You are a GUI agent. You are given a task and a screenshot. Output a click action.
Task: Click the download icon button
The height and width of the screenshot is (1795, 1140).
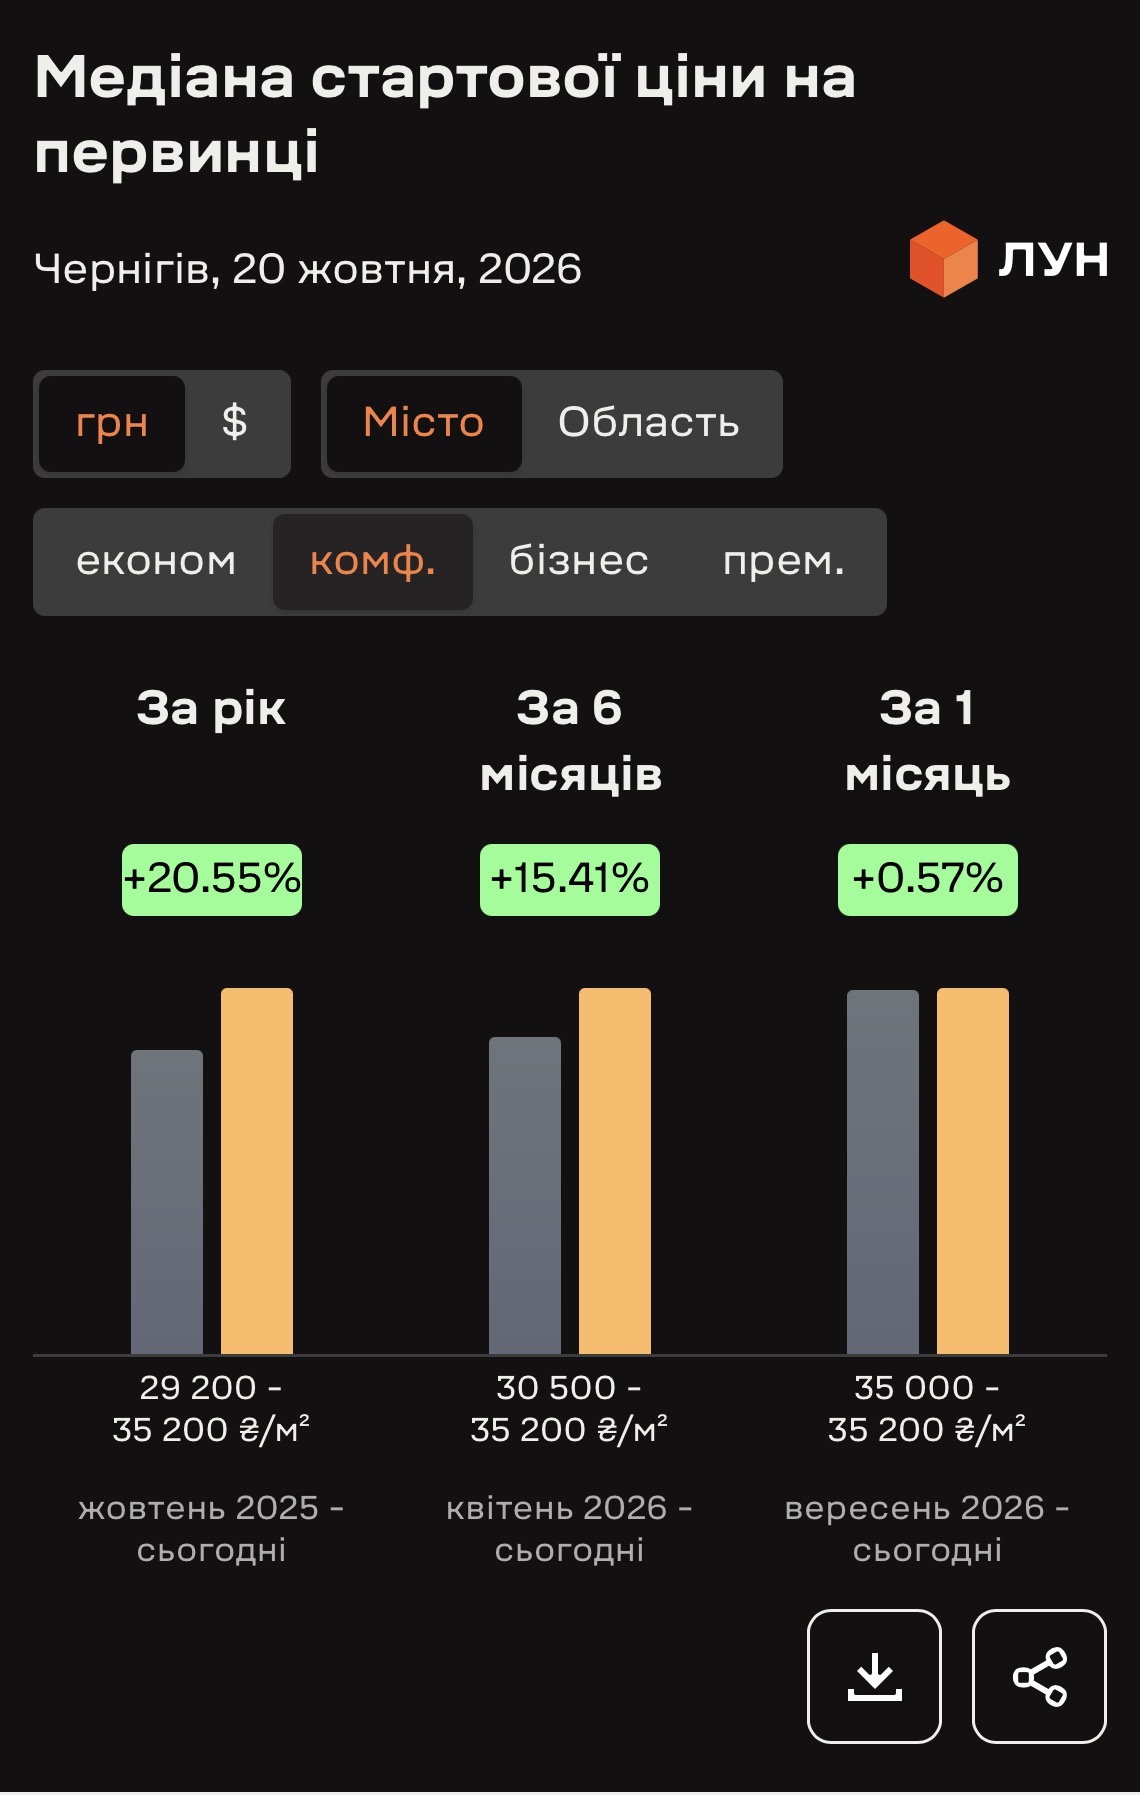(874, 1676)
